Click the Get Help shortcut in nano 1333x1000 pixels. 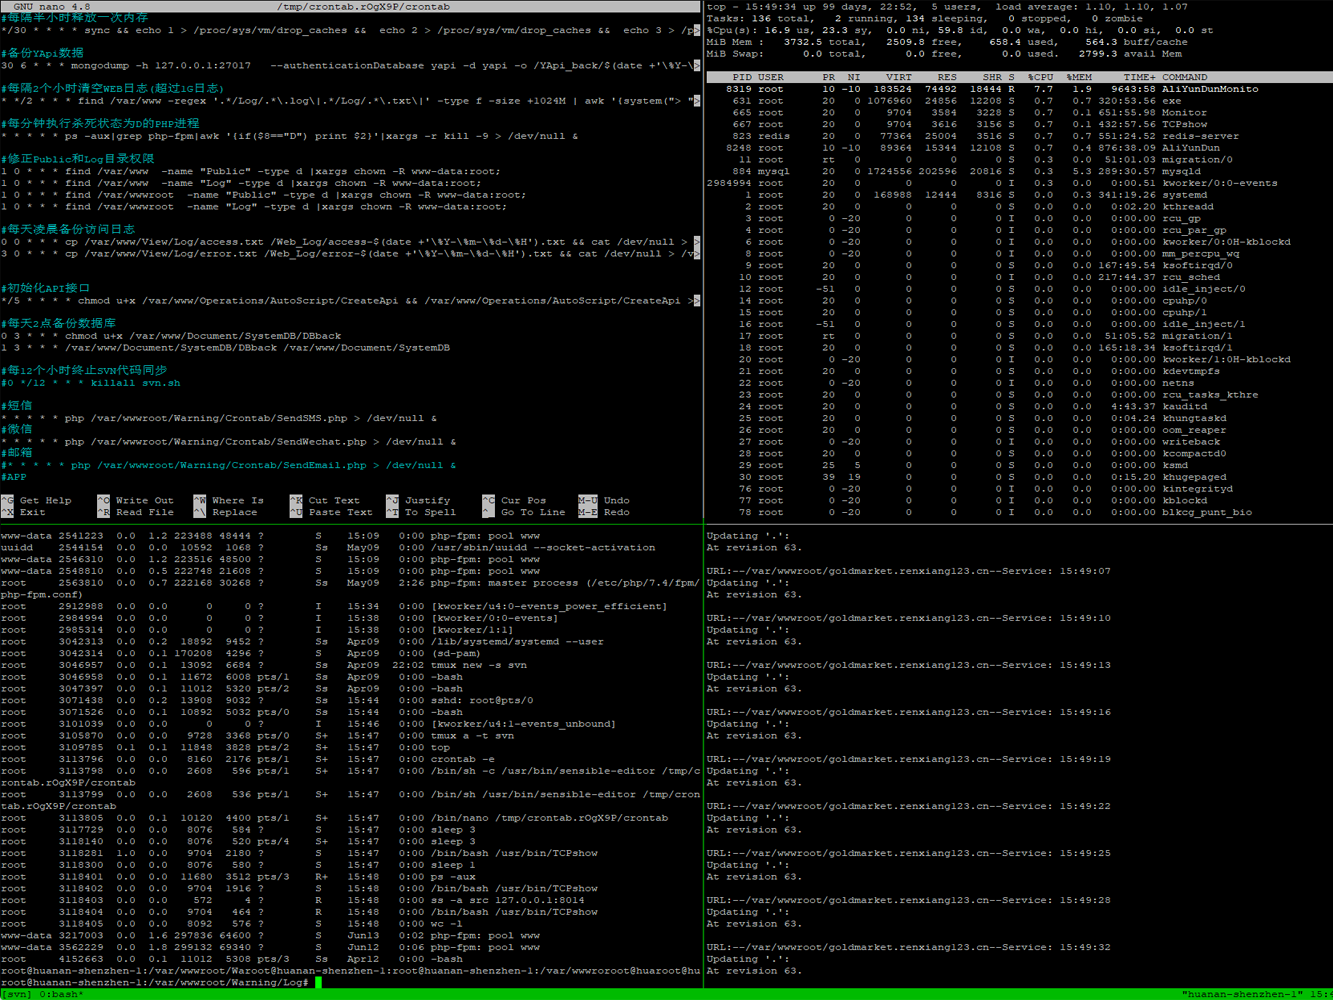[x=45, y=500]
